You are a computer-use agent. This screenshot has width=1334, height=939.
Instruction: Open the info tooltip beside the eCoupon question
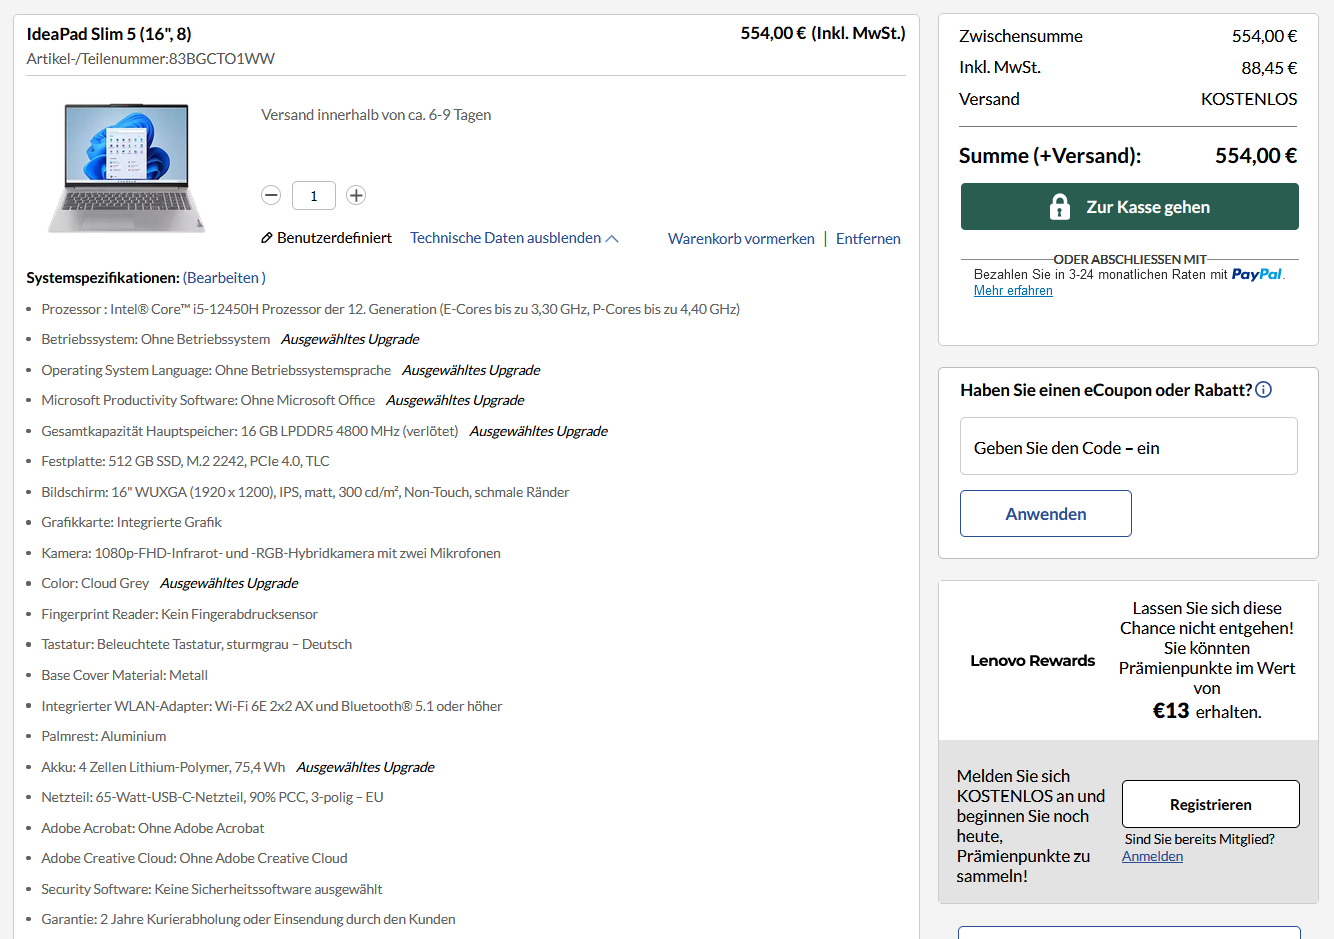(x=1263, y=390)
